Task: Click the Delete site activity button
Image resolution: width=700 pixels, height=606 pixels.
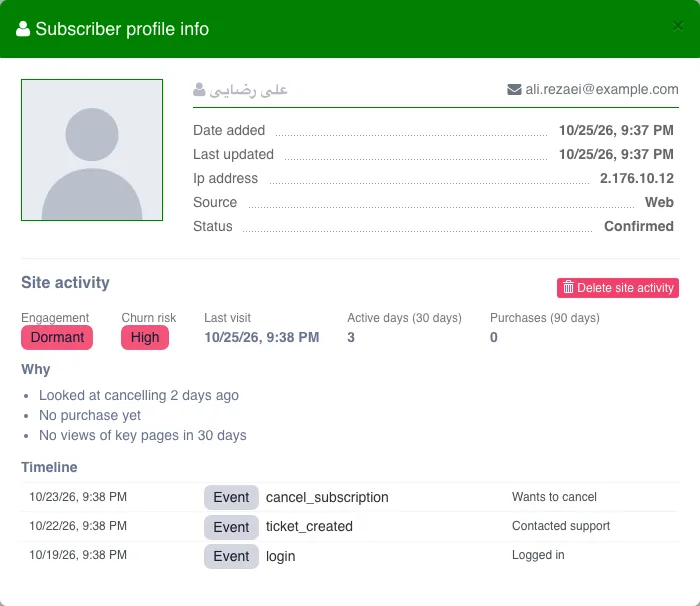Action: [618, 288]
